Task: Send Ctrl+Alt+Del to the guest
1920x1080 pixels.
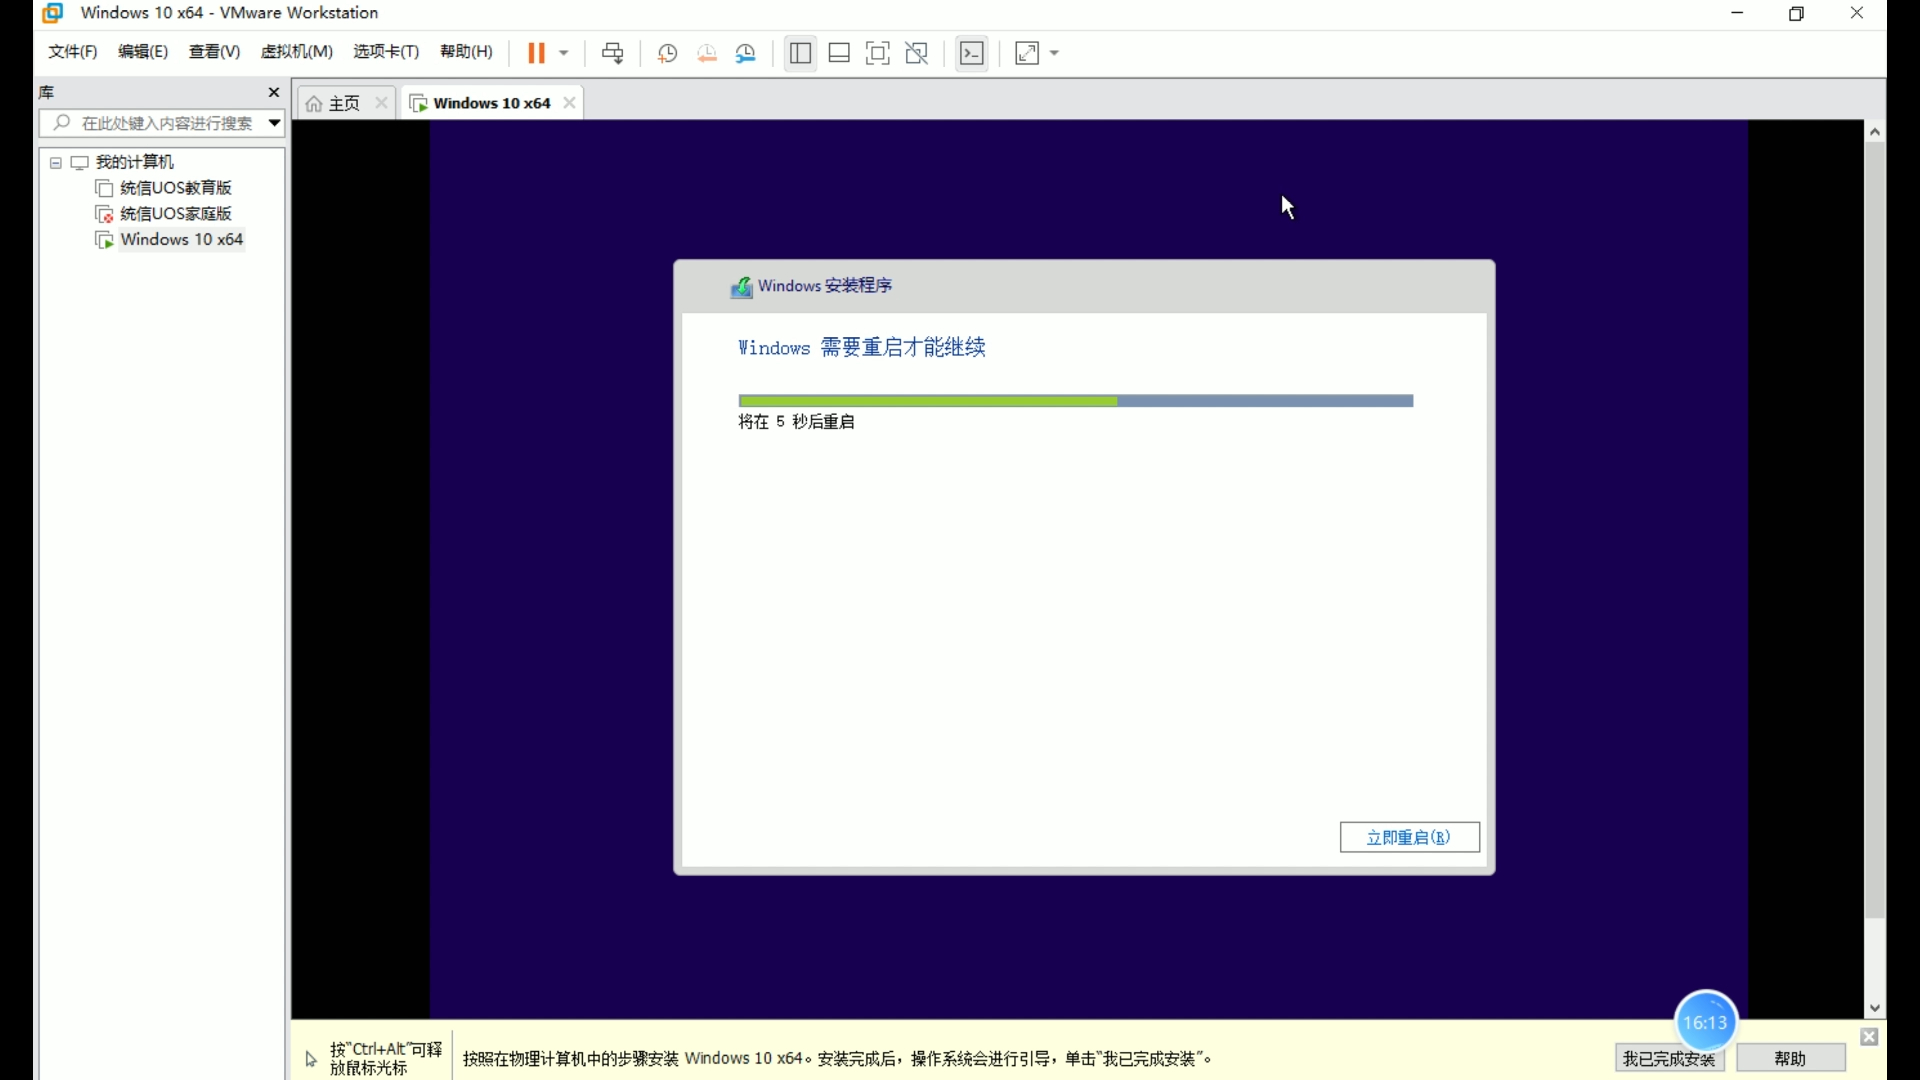Action: (x=613, y=53)
